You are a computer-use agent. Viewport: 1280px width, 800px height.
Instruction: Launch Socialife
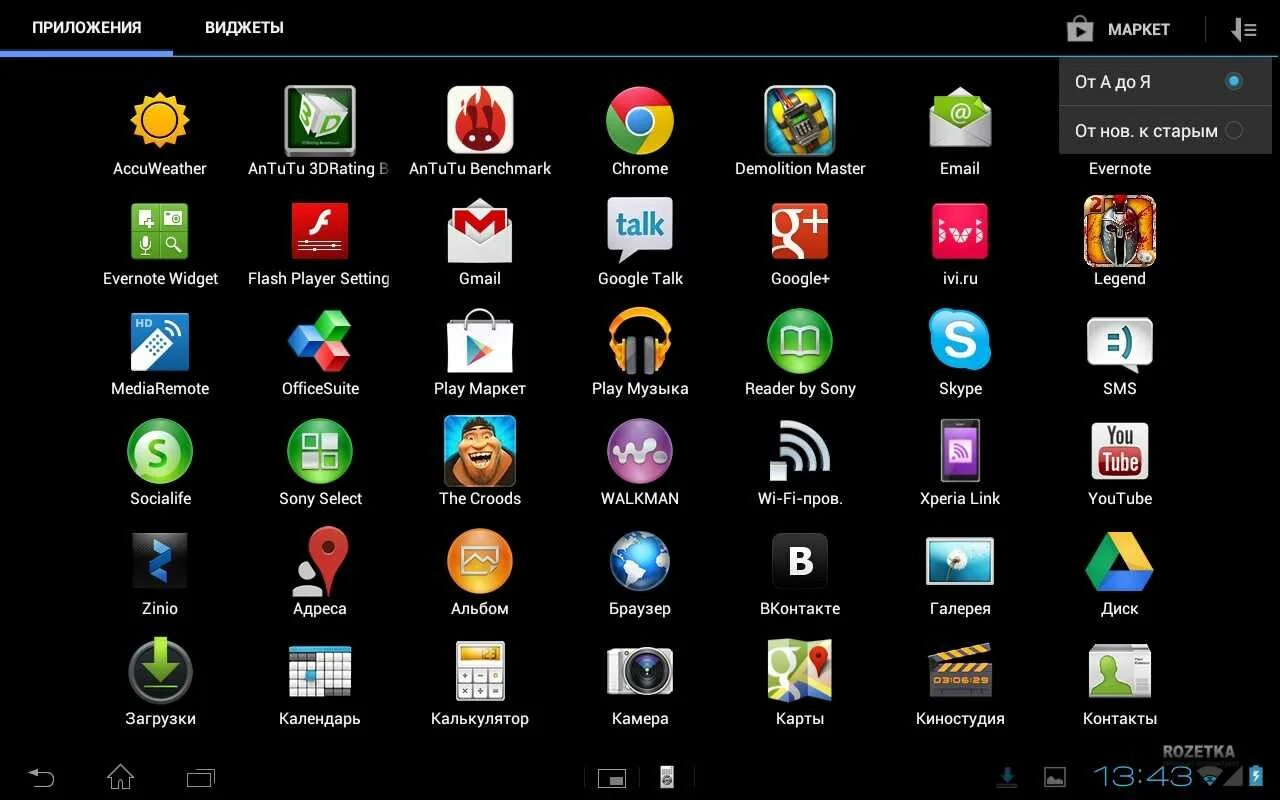point(160,451)
